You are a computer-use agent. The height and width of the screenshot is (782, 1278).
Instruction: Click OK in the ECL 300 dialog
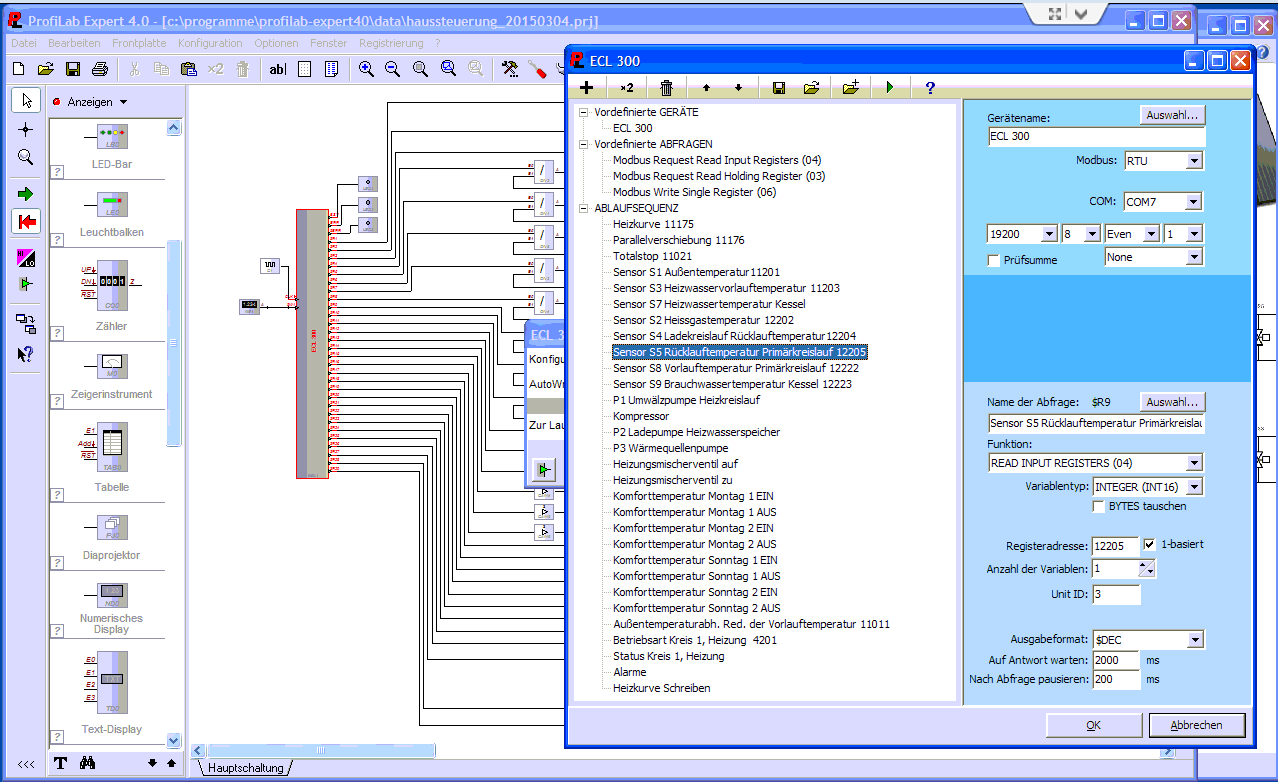pos(1093,725)
